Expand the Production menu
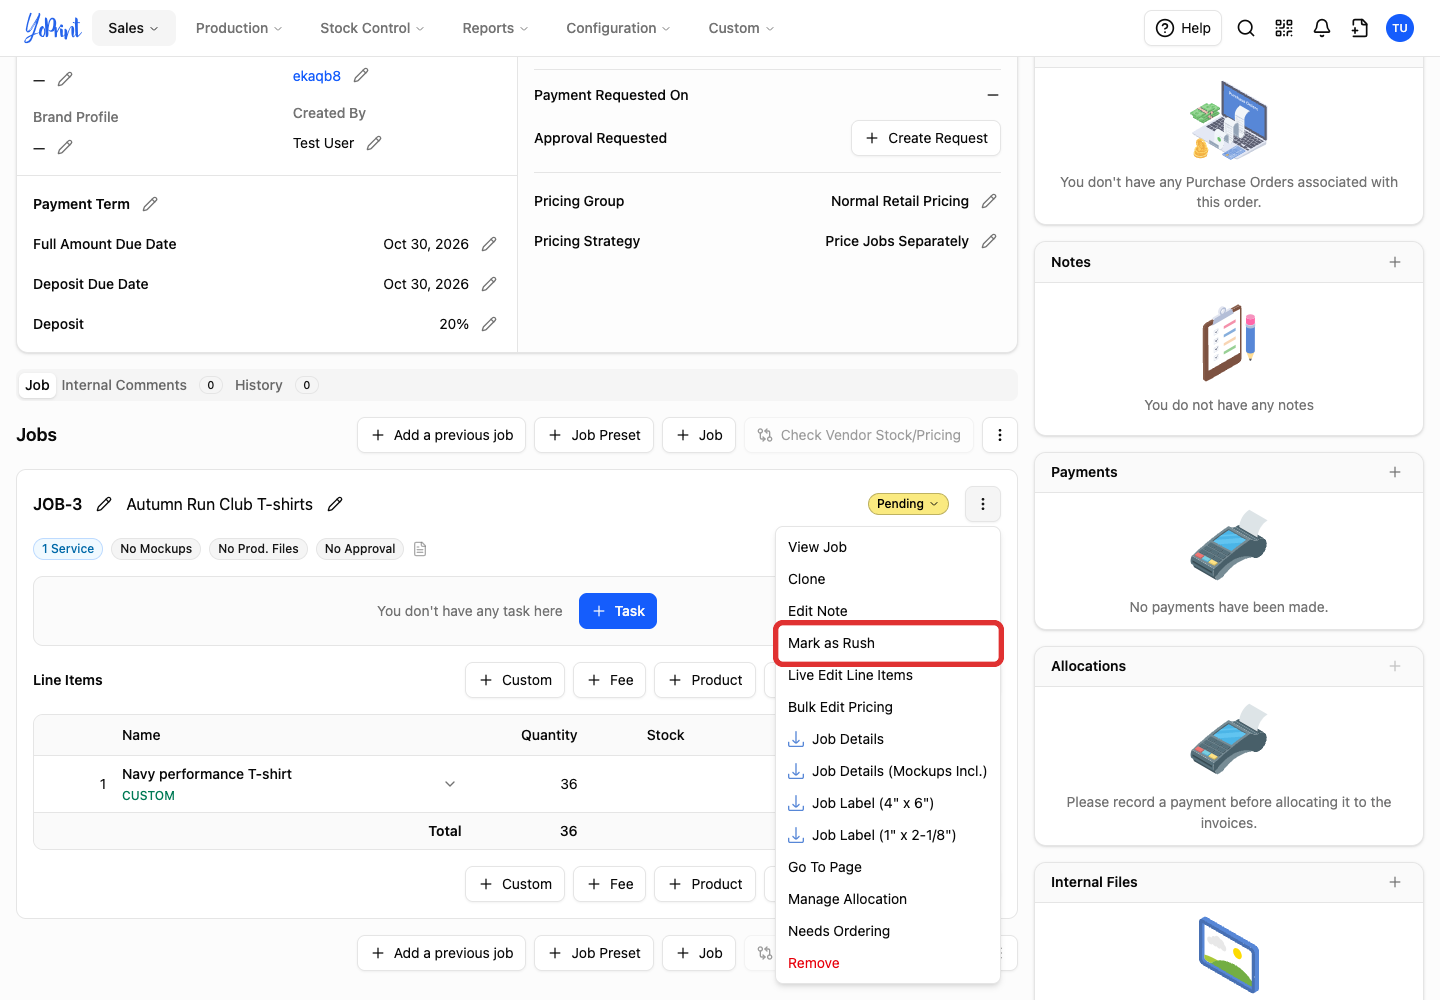Screen dimensions: 1440x1000 coord(239,28)
